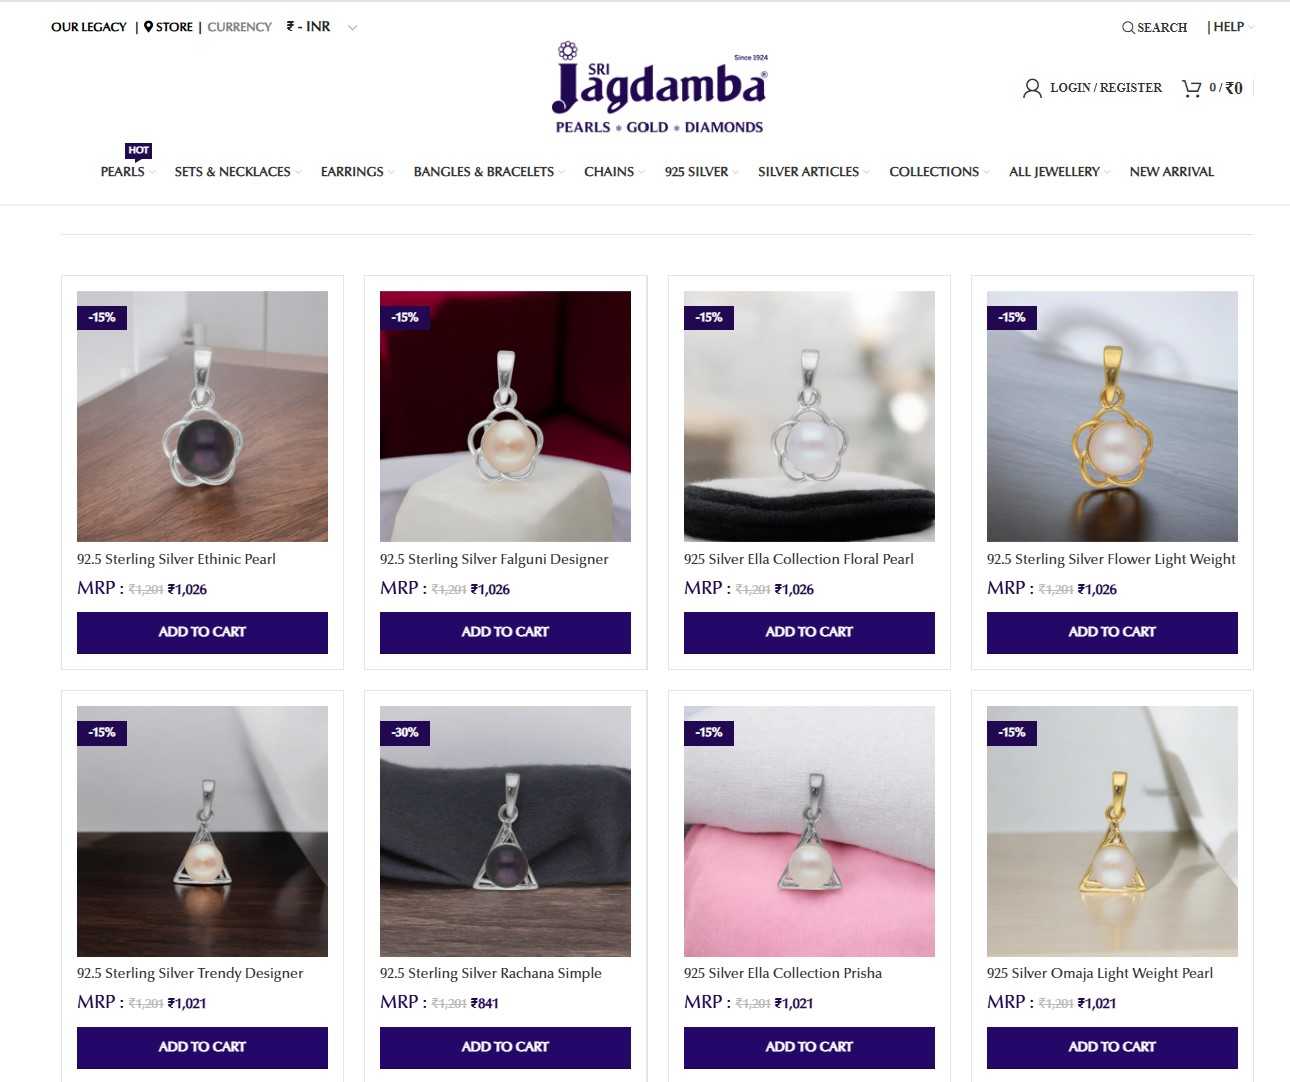1290x1082 pixels.
Task: Click the user account icon
Action: [x=1032, y=88]
